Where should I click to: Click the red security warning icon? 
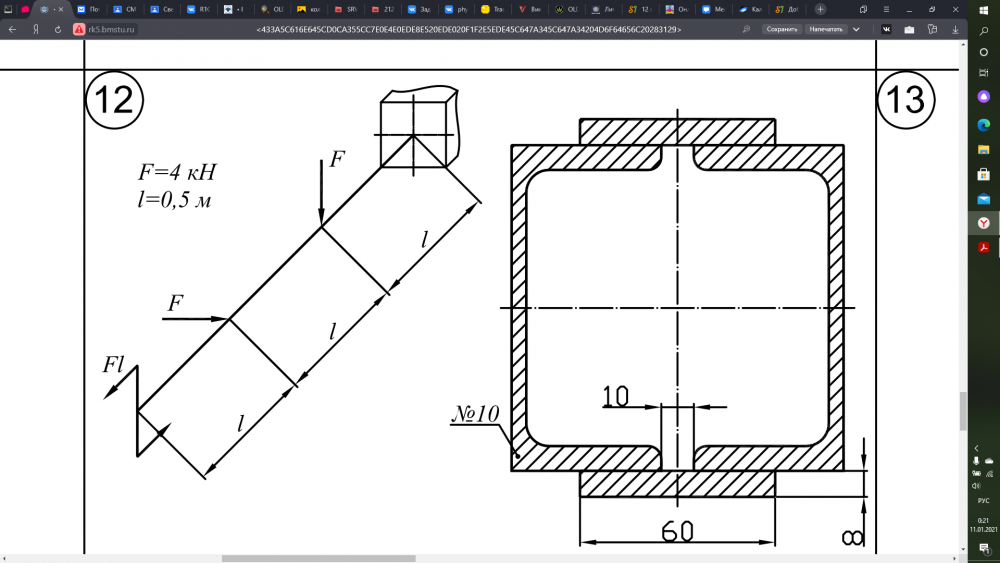[79, 29]
